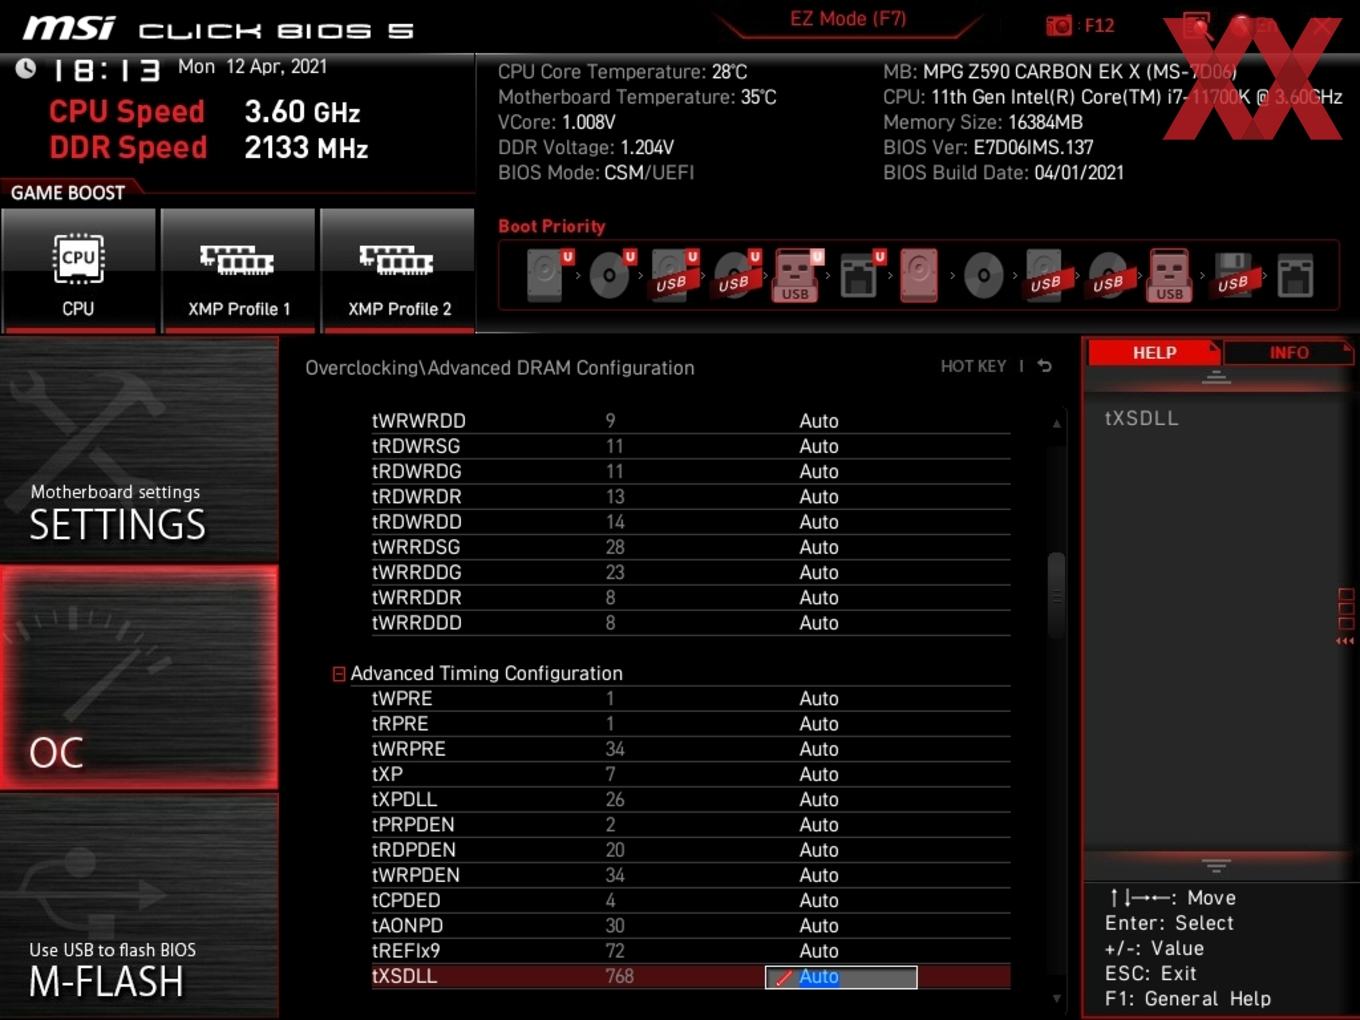Viewport: 1360px width, 1020px height.
Task: Switch to the HELP tab
Action: click(1154, 353)
